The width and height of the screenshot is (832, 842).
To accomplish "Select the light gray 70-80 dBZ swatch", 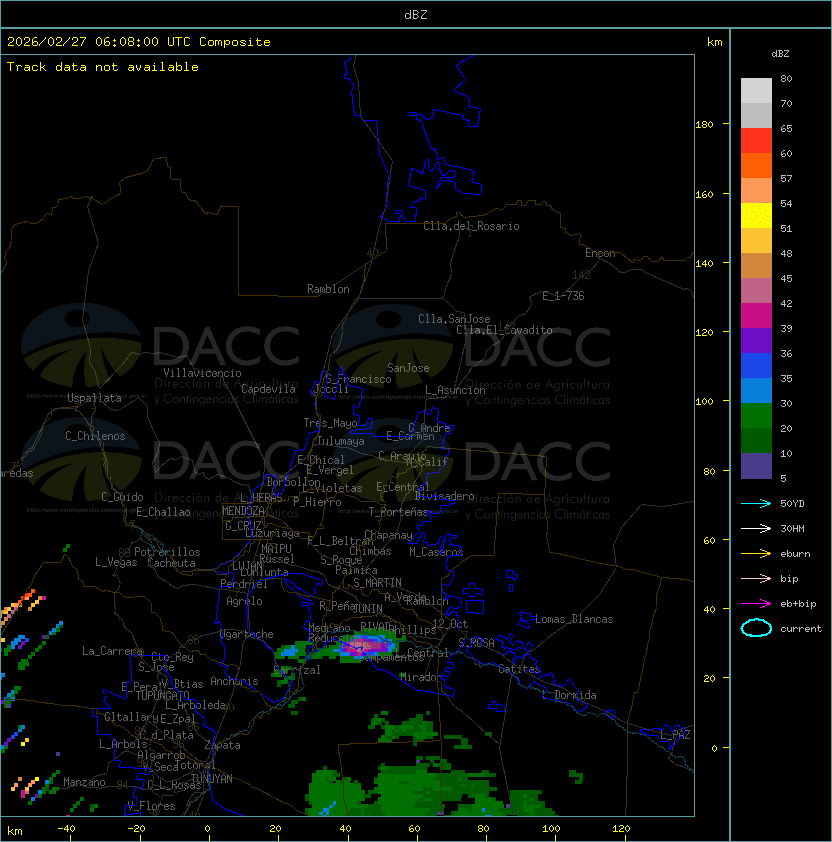I will (756, 91).
